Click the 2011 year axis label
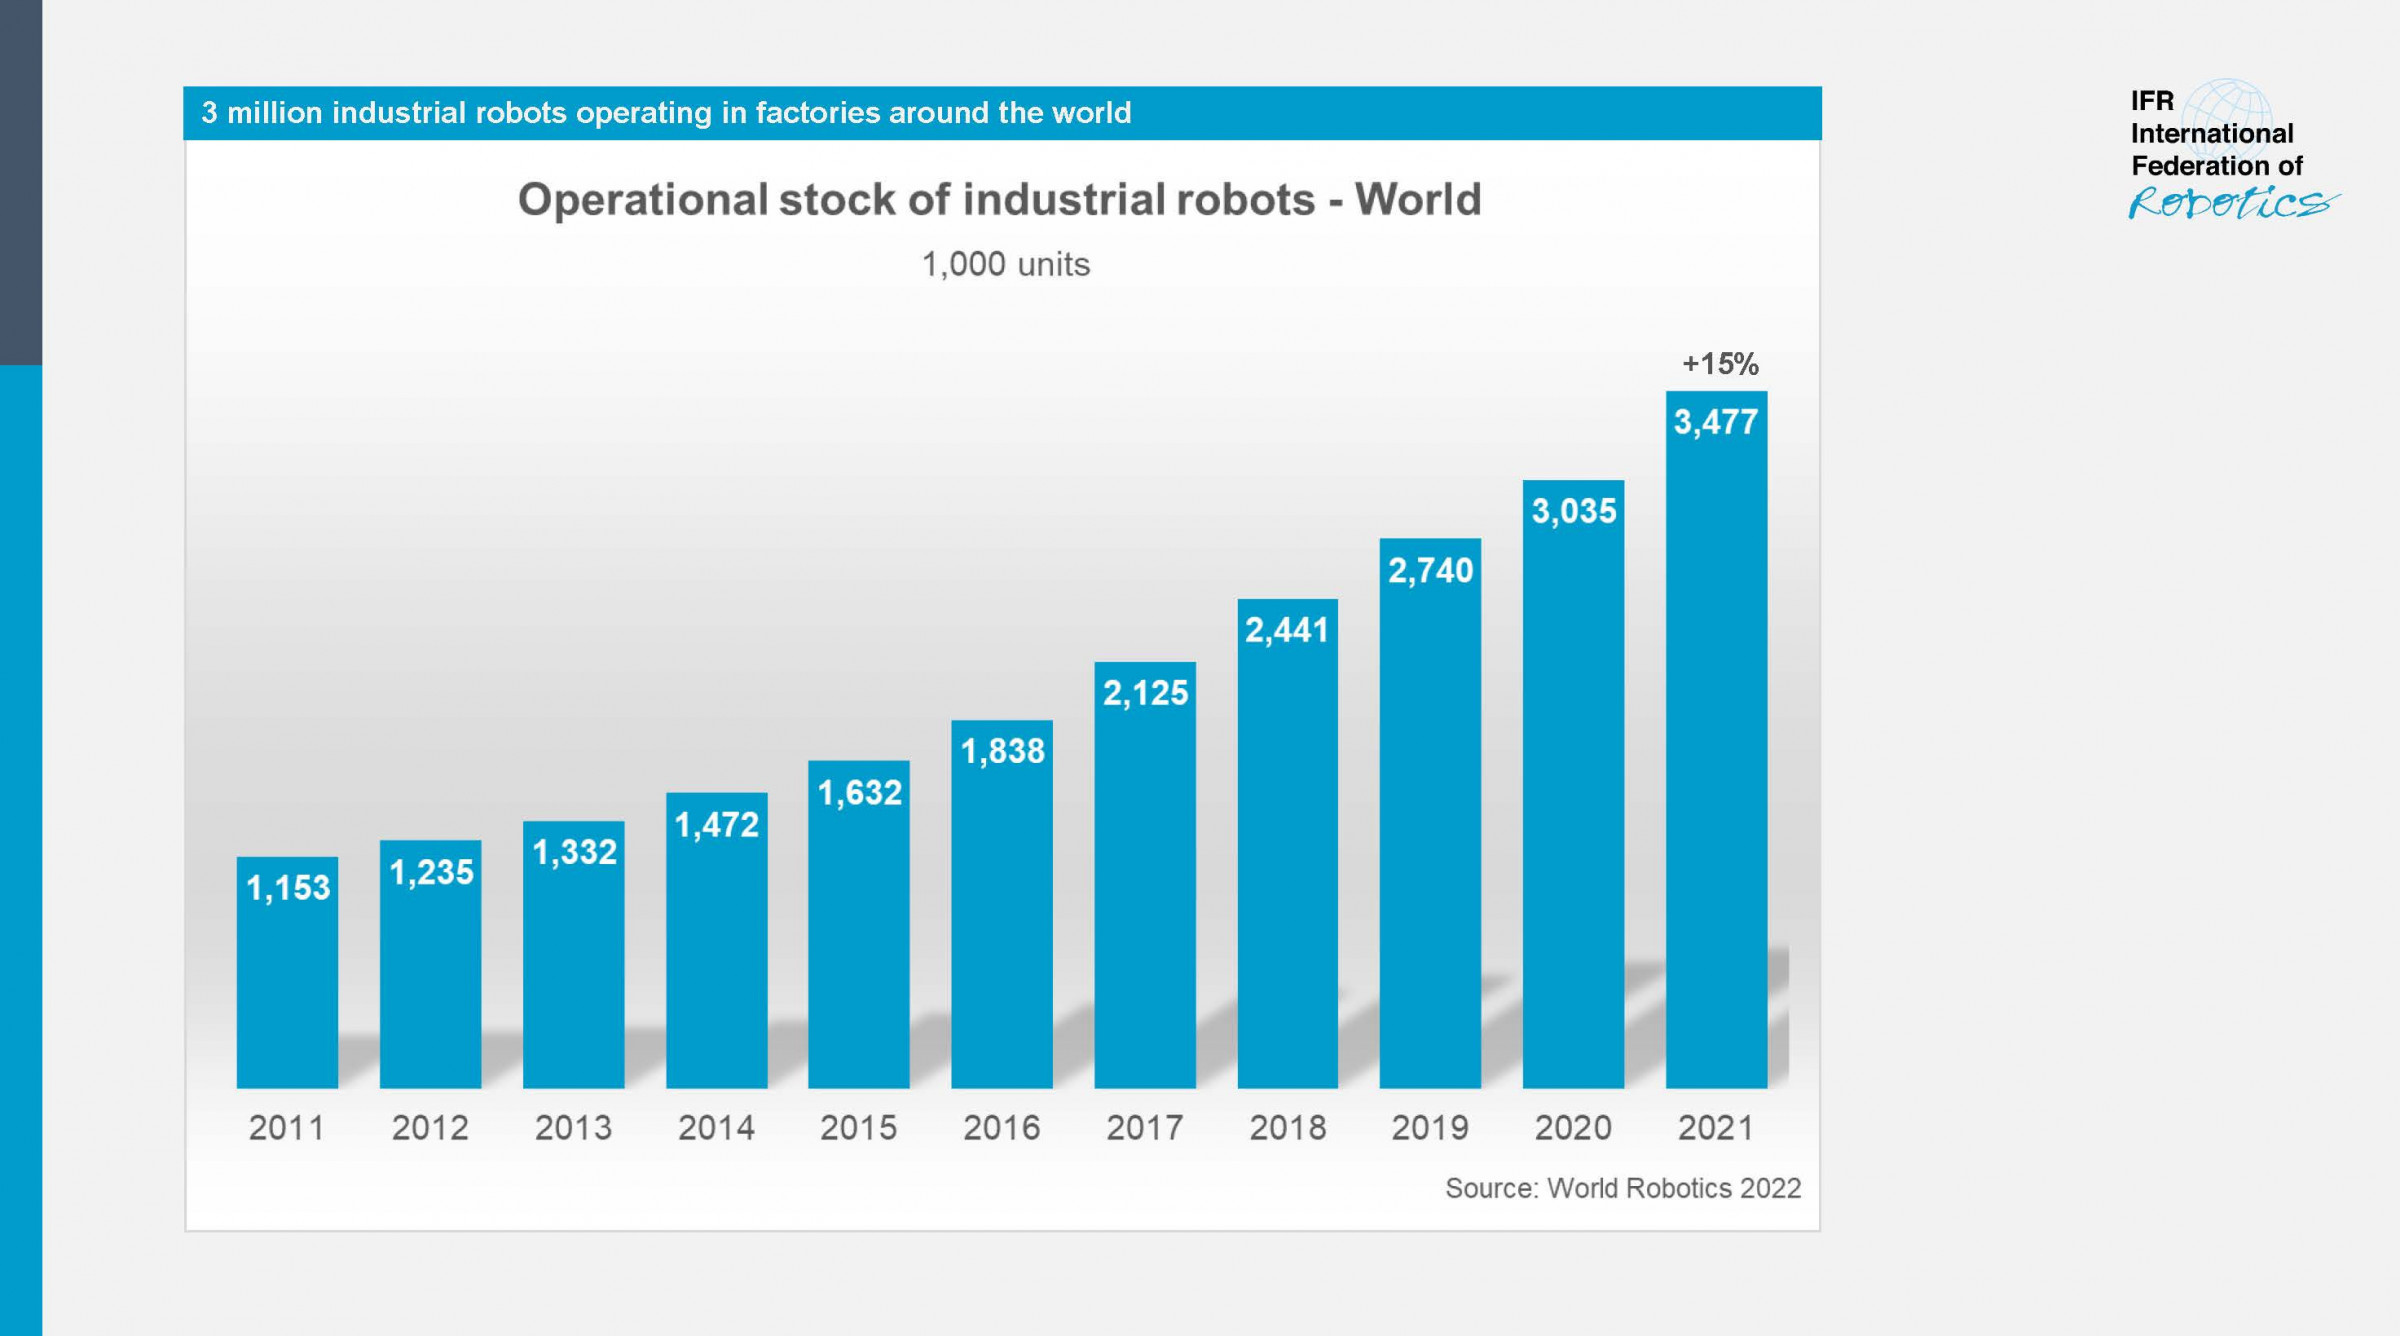 pos(287,1128)
